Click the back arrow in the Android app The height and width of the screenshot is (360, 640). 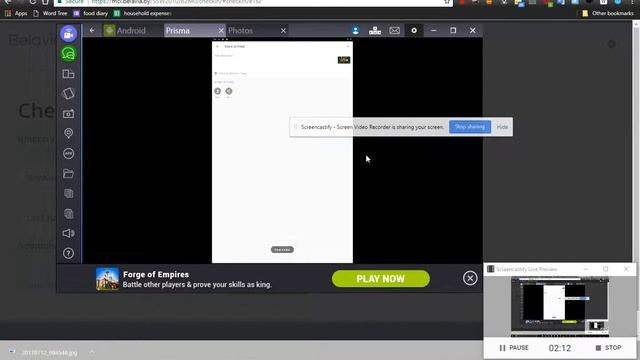click(217, 47)
